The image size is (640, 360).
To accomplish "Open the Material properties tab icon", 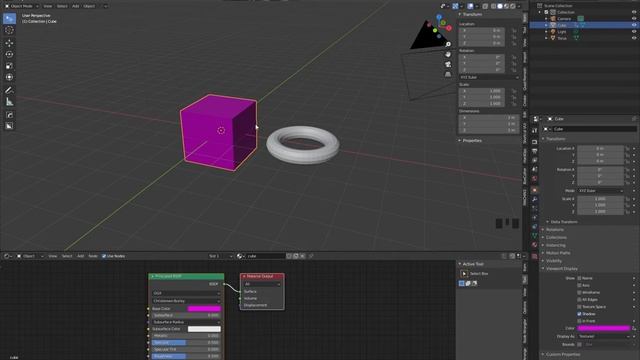I will (535, 245).
